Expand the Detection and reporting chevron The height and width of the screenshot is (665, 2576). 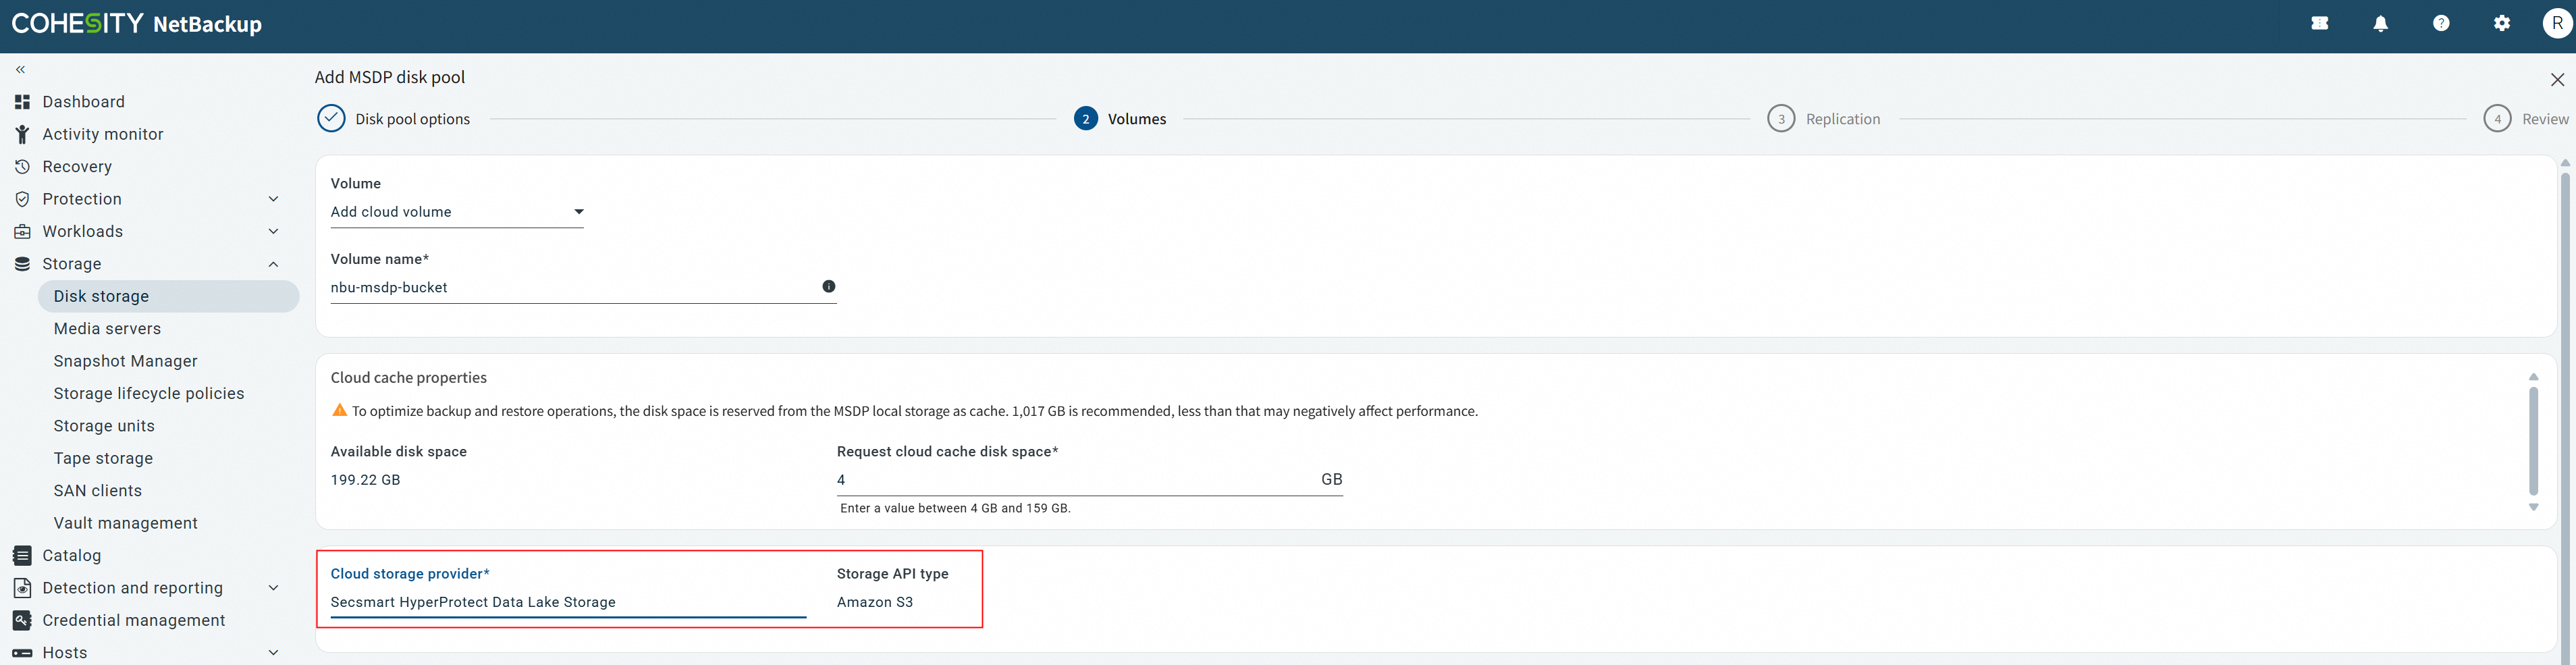pyautogui.click(x=274, y=588)
